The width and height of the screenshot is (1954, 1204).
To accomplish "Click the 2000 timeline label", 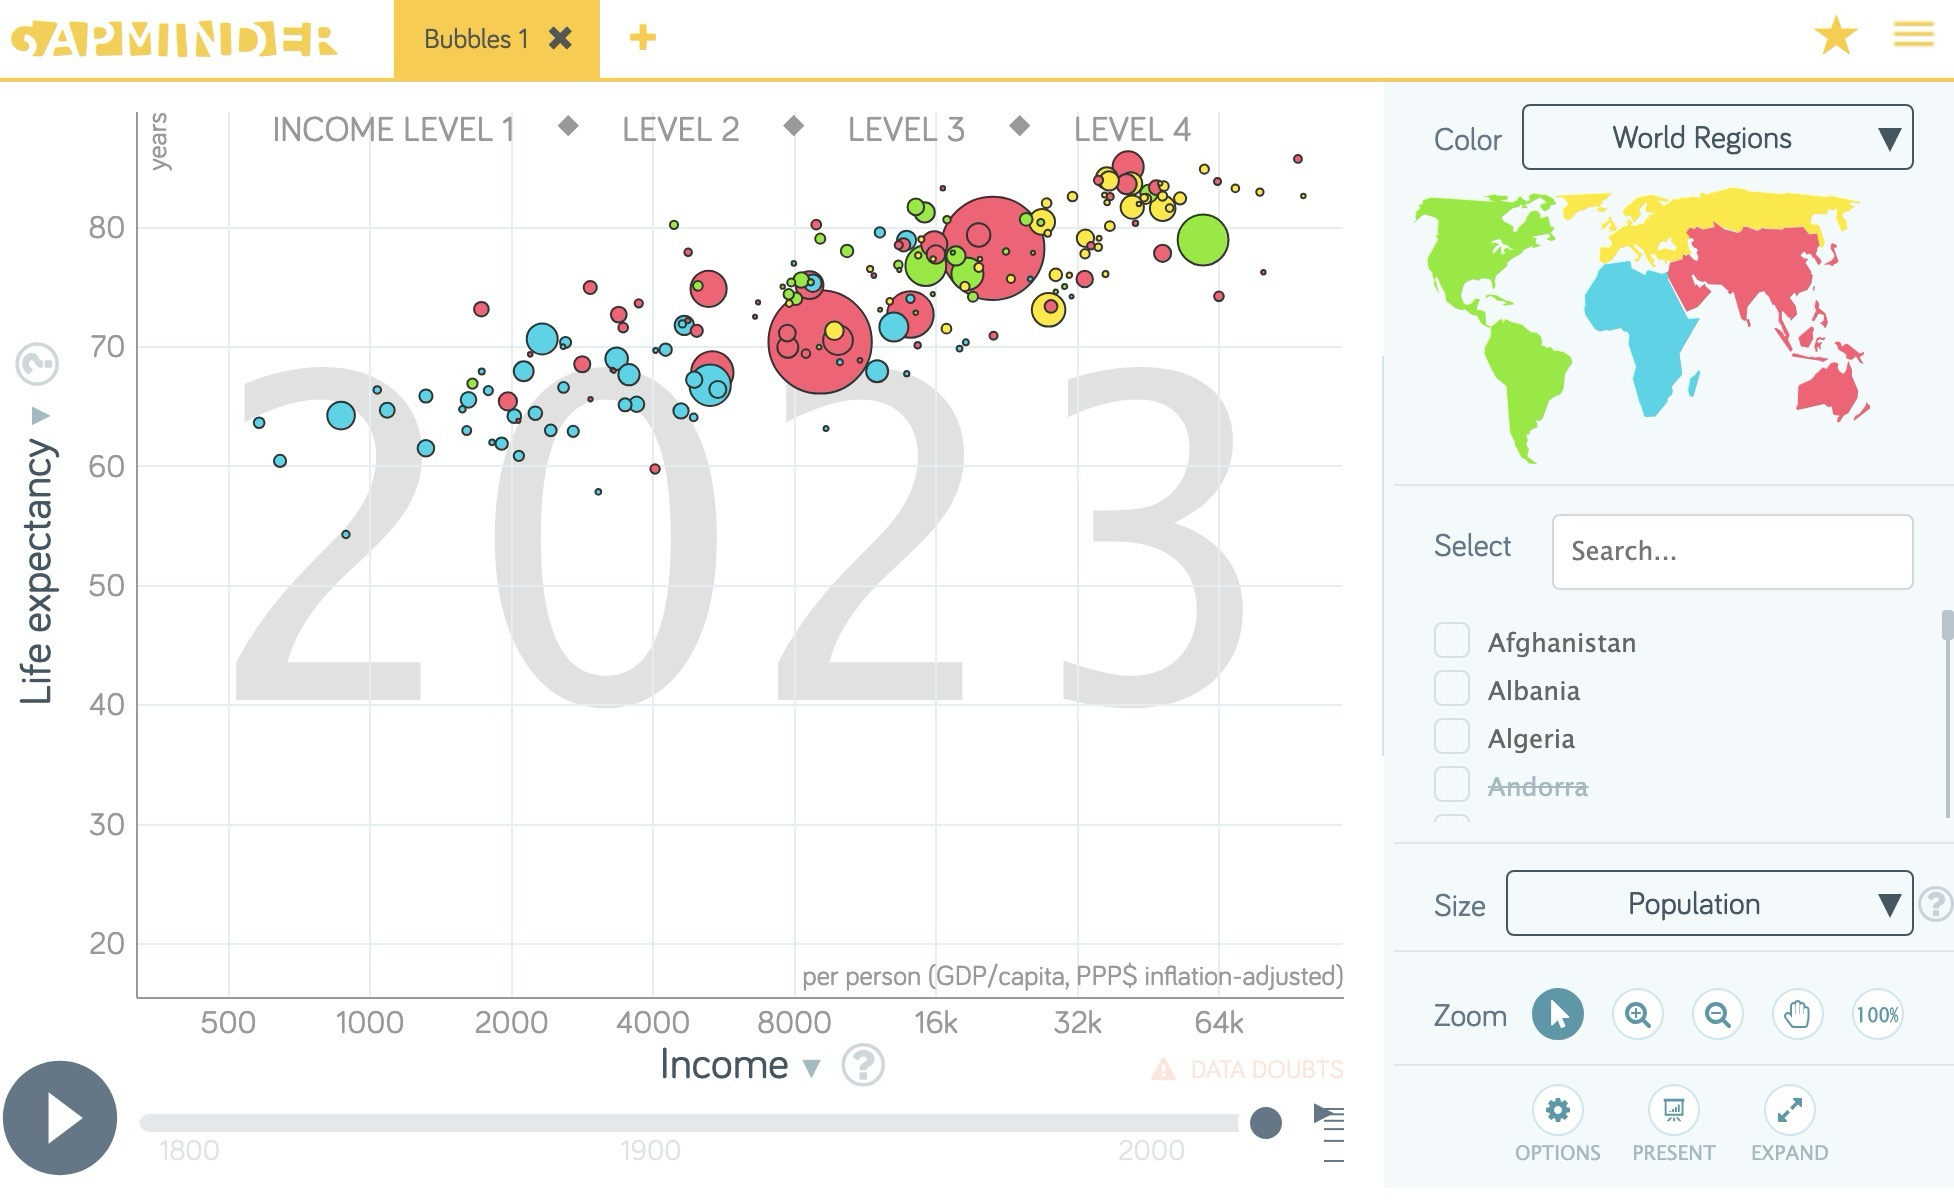I will pyautogui.click(x=1151, y=1150).
